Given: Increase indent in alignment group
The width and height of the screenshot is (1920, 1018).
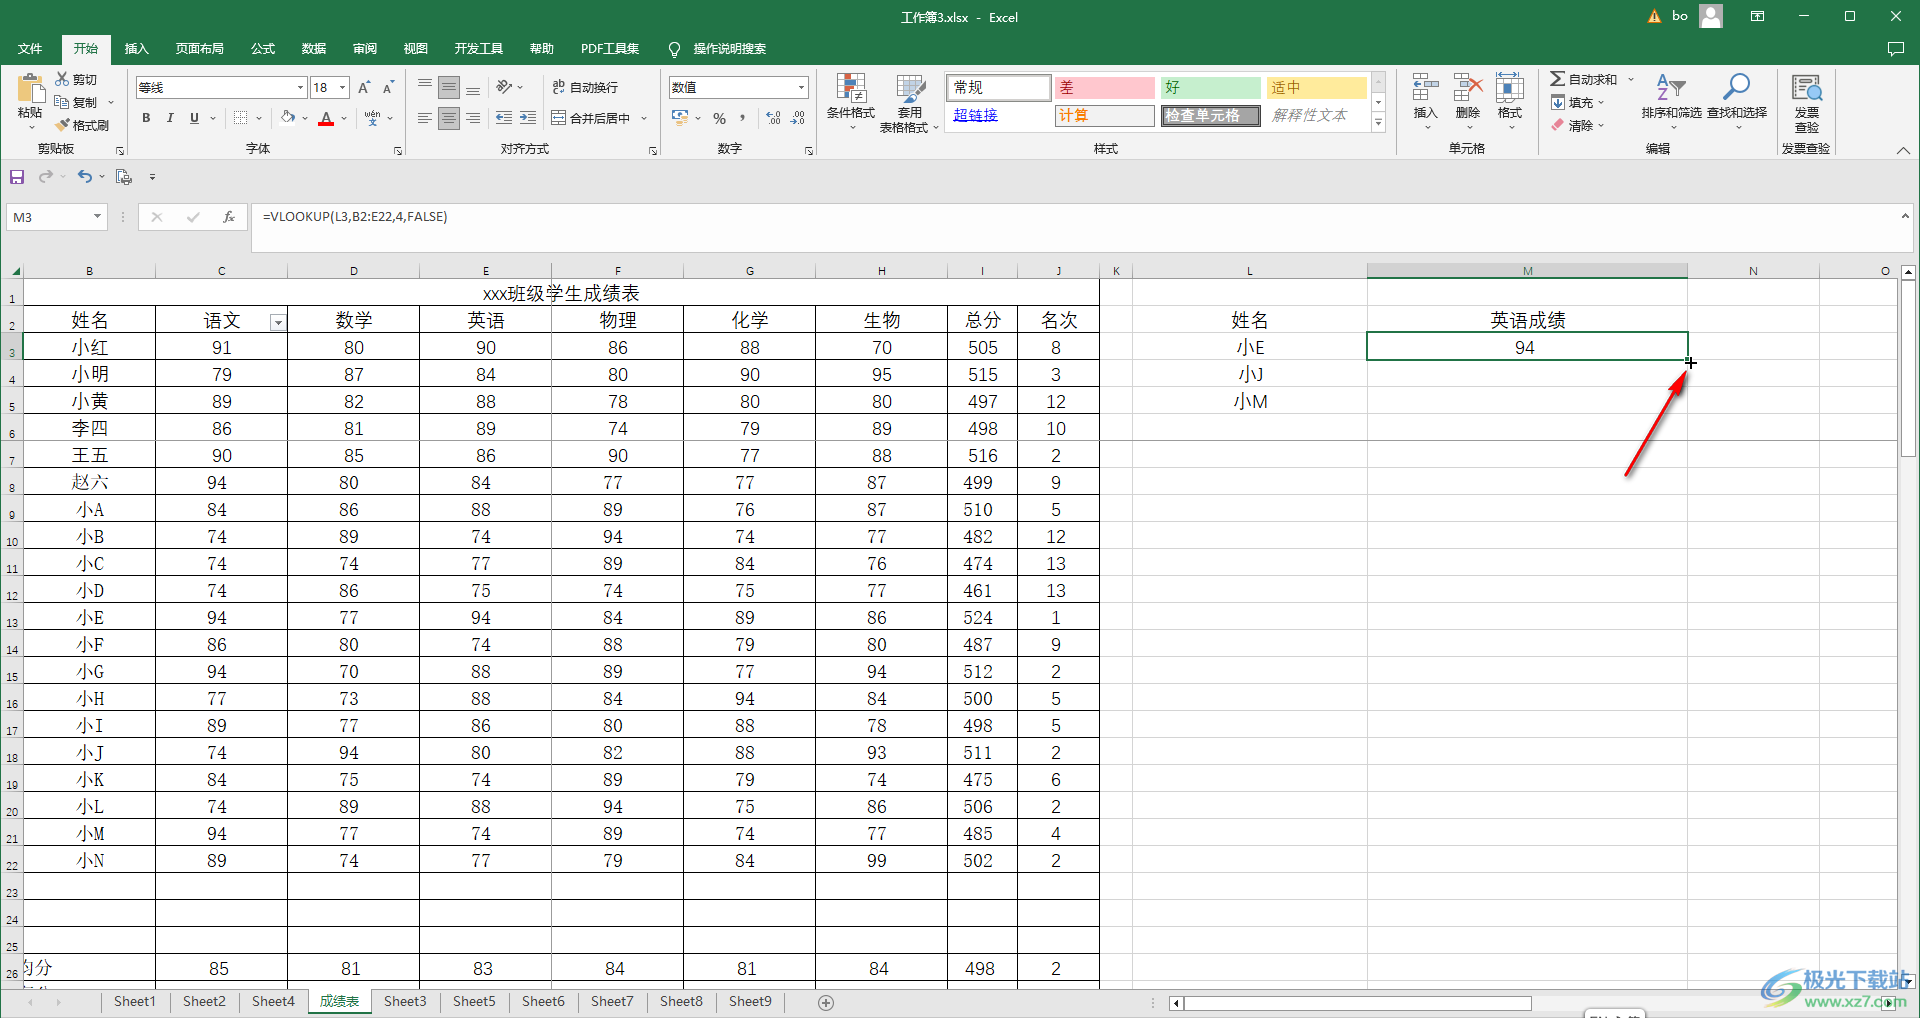Looking at the screenshot, I should coord(528,118).
